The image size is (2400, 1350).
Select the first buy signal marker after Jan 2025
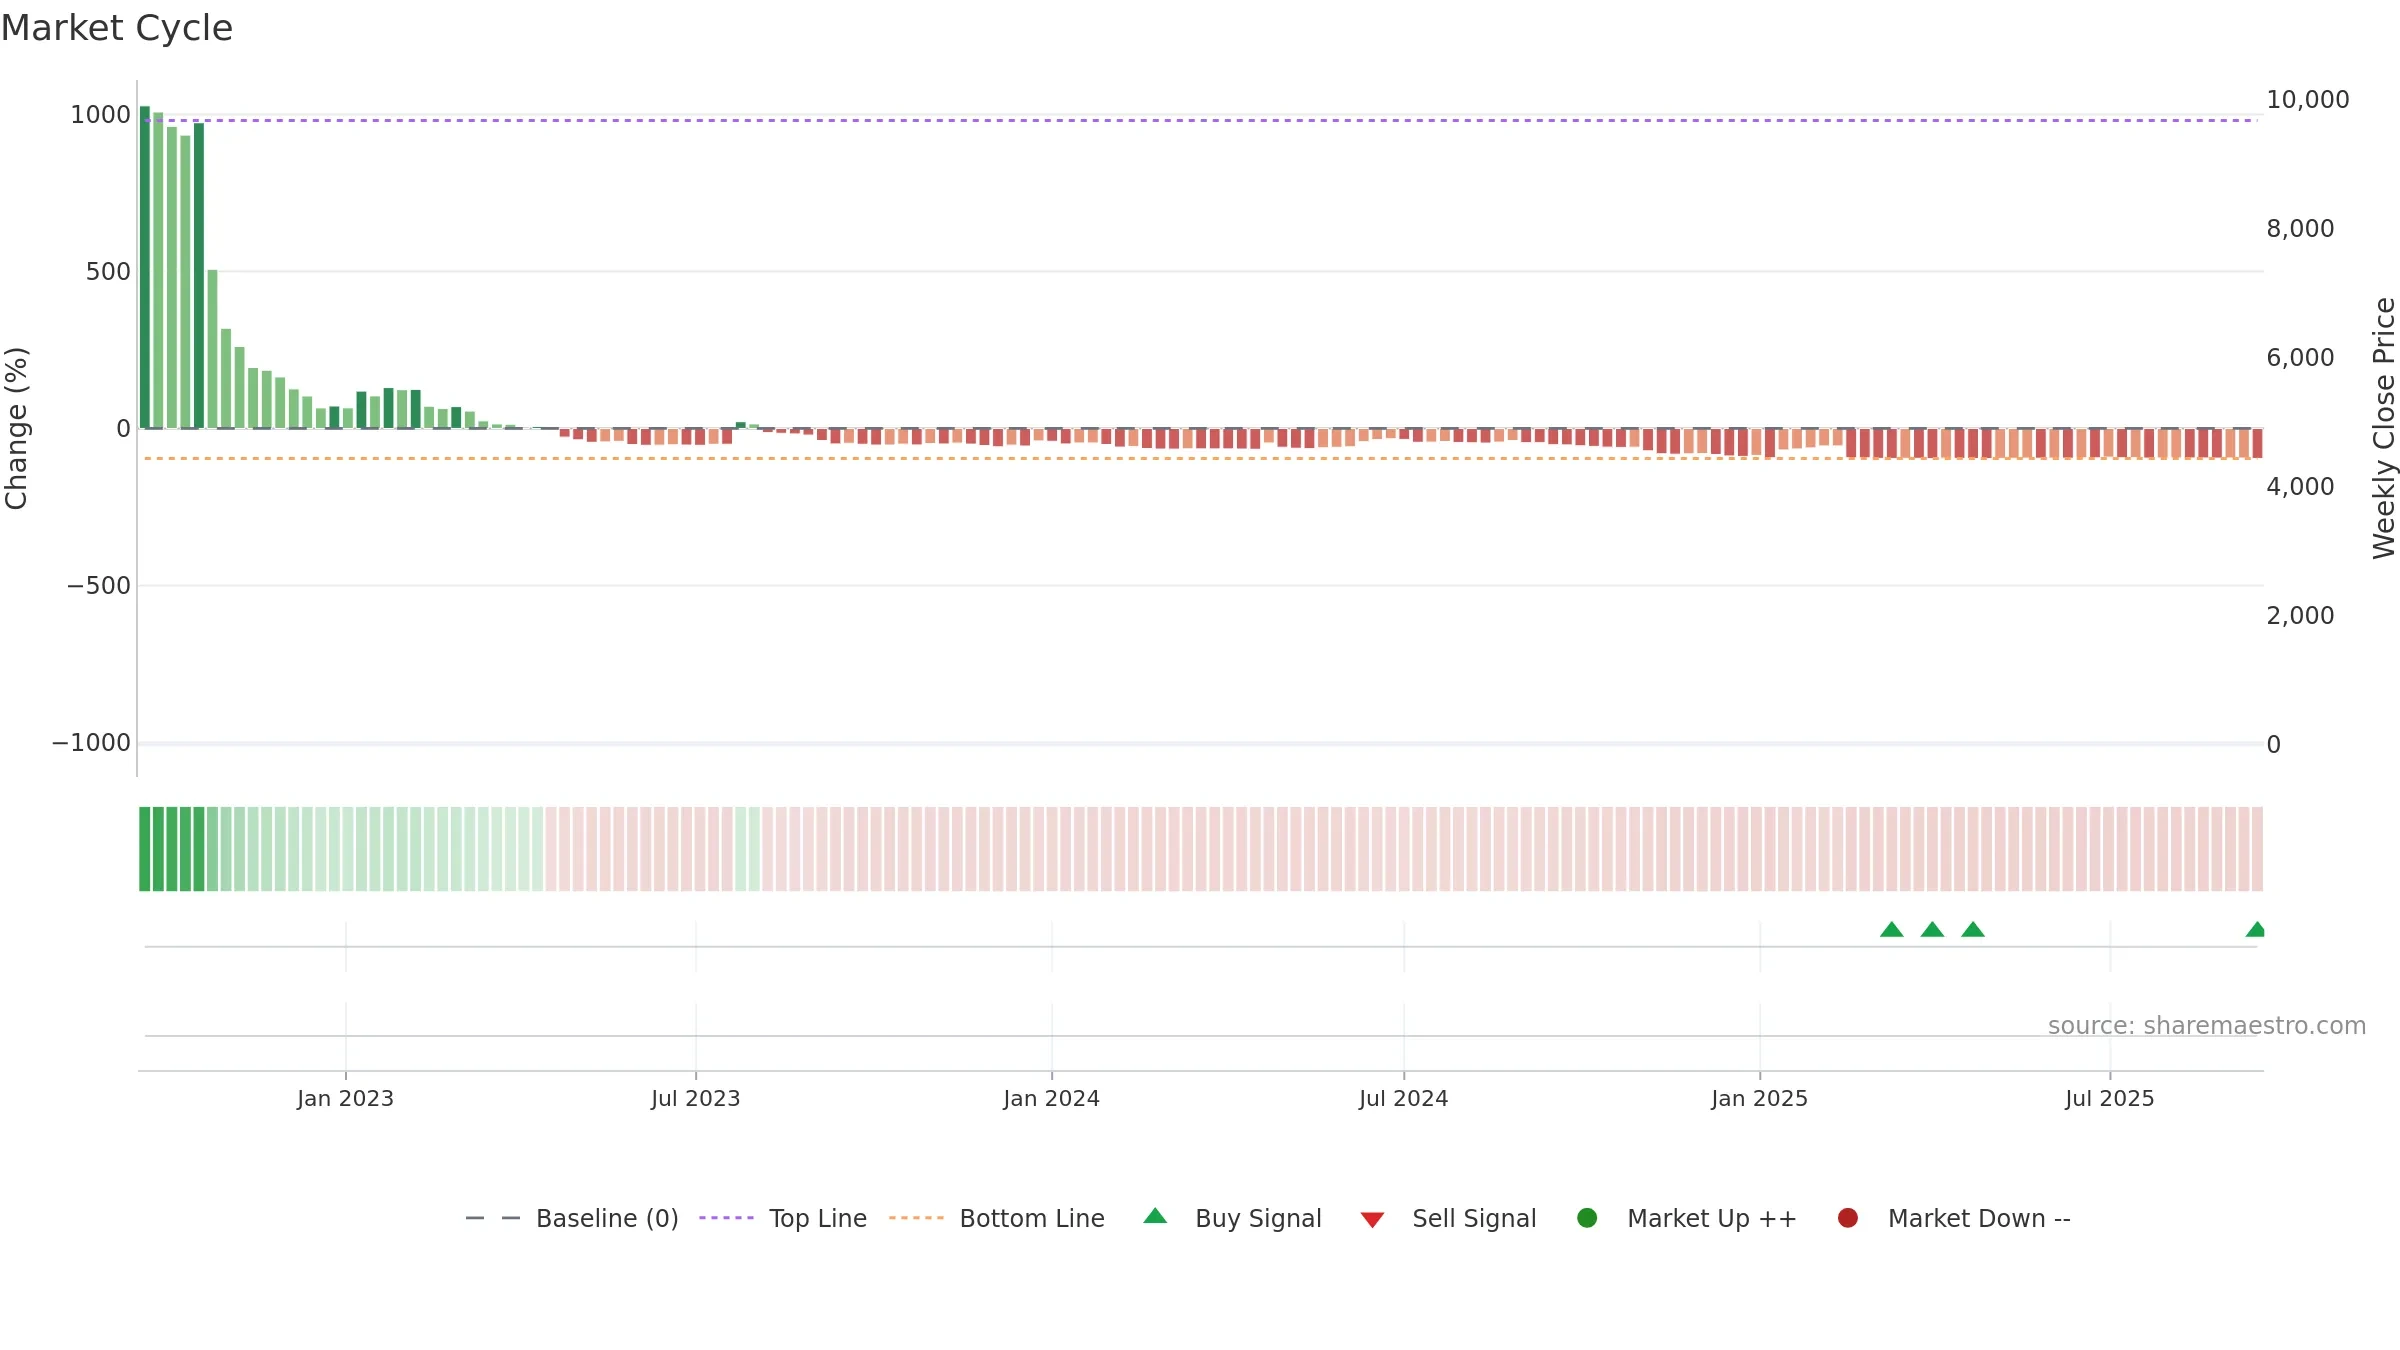(x=1891, y=930)
